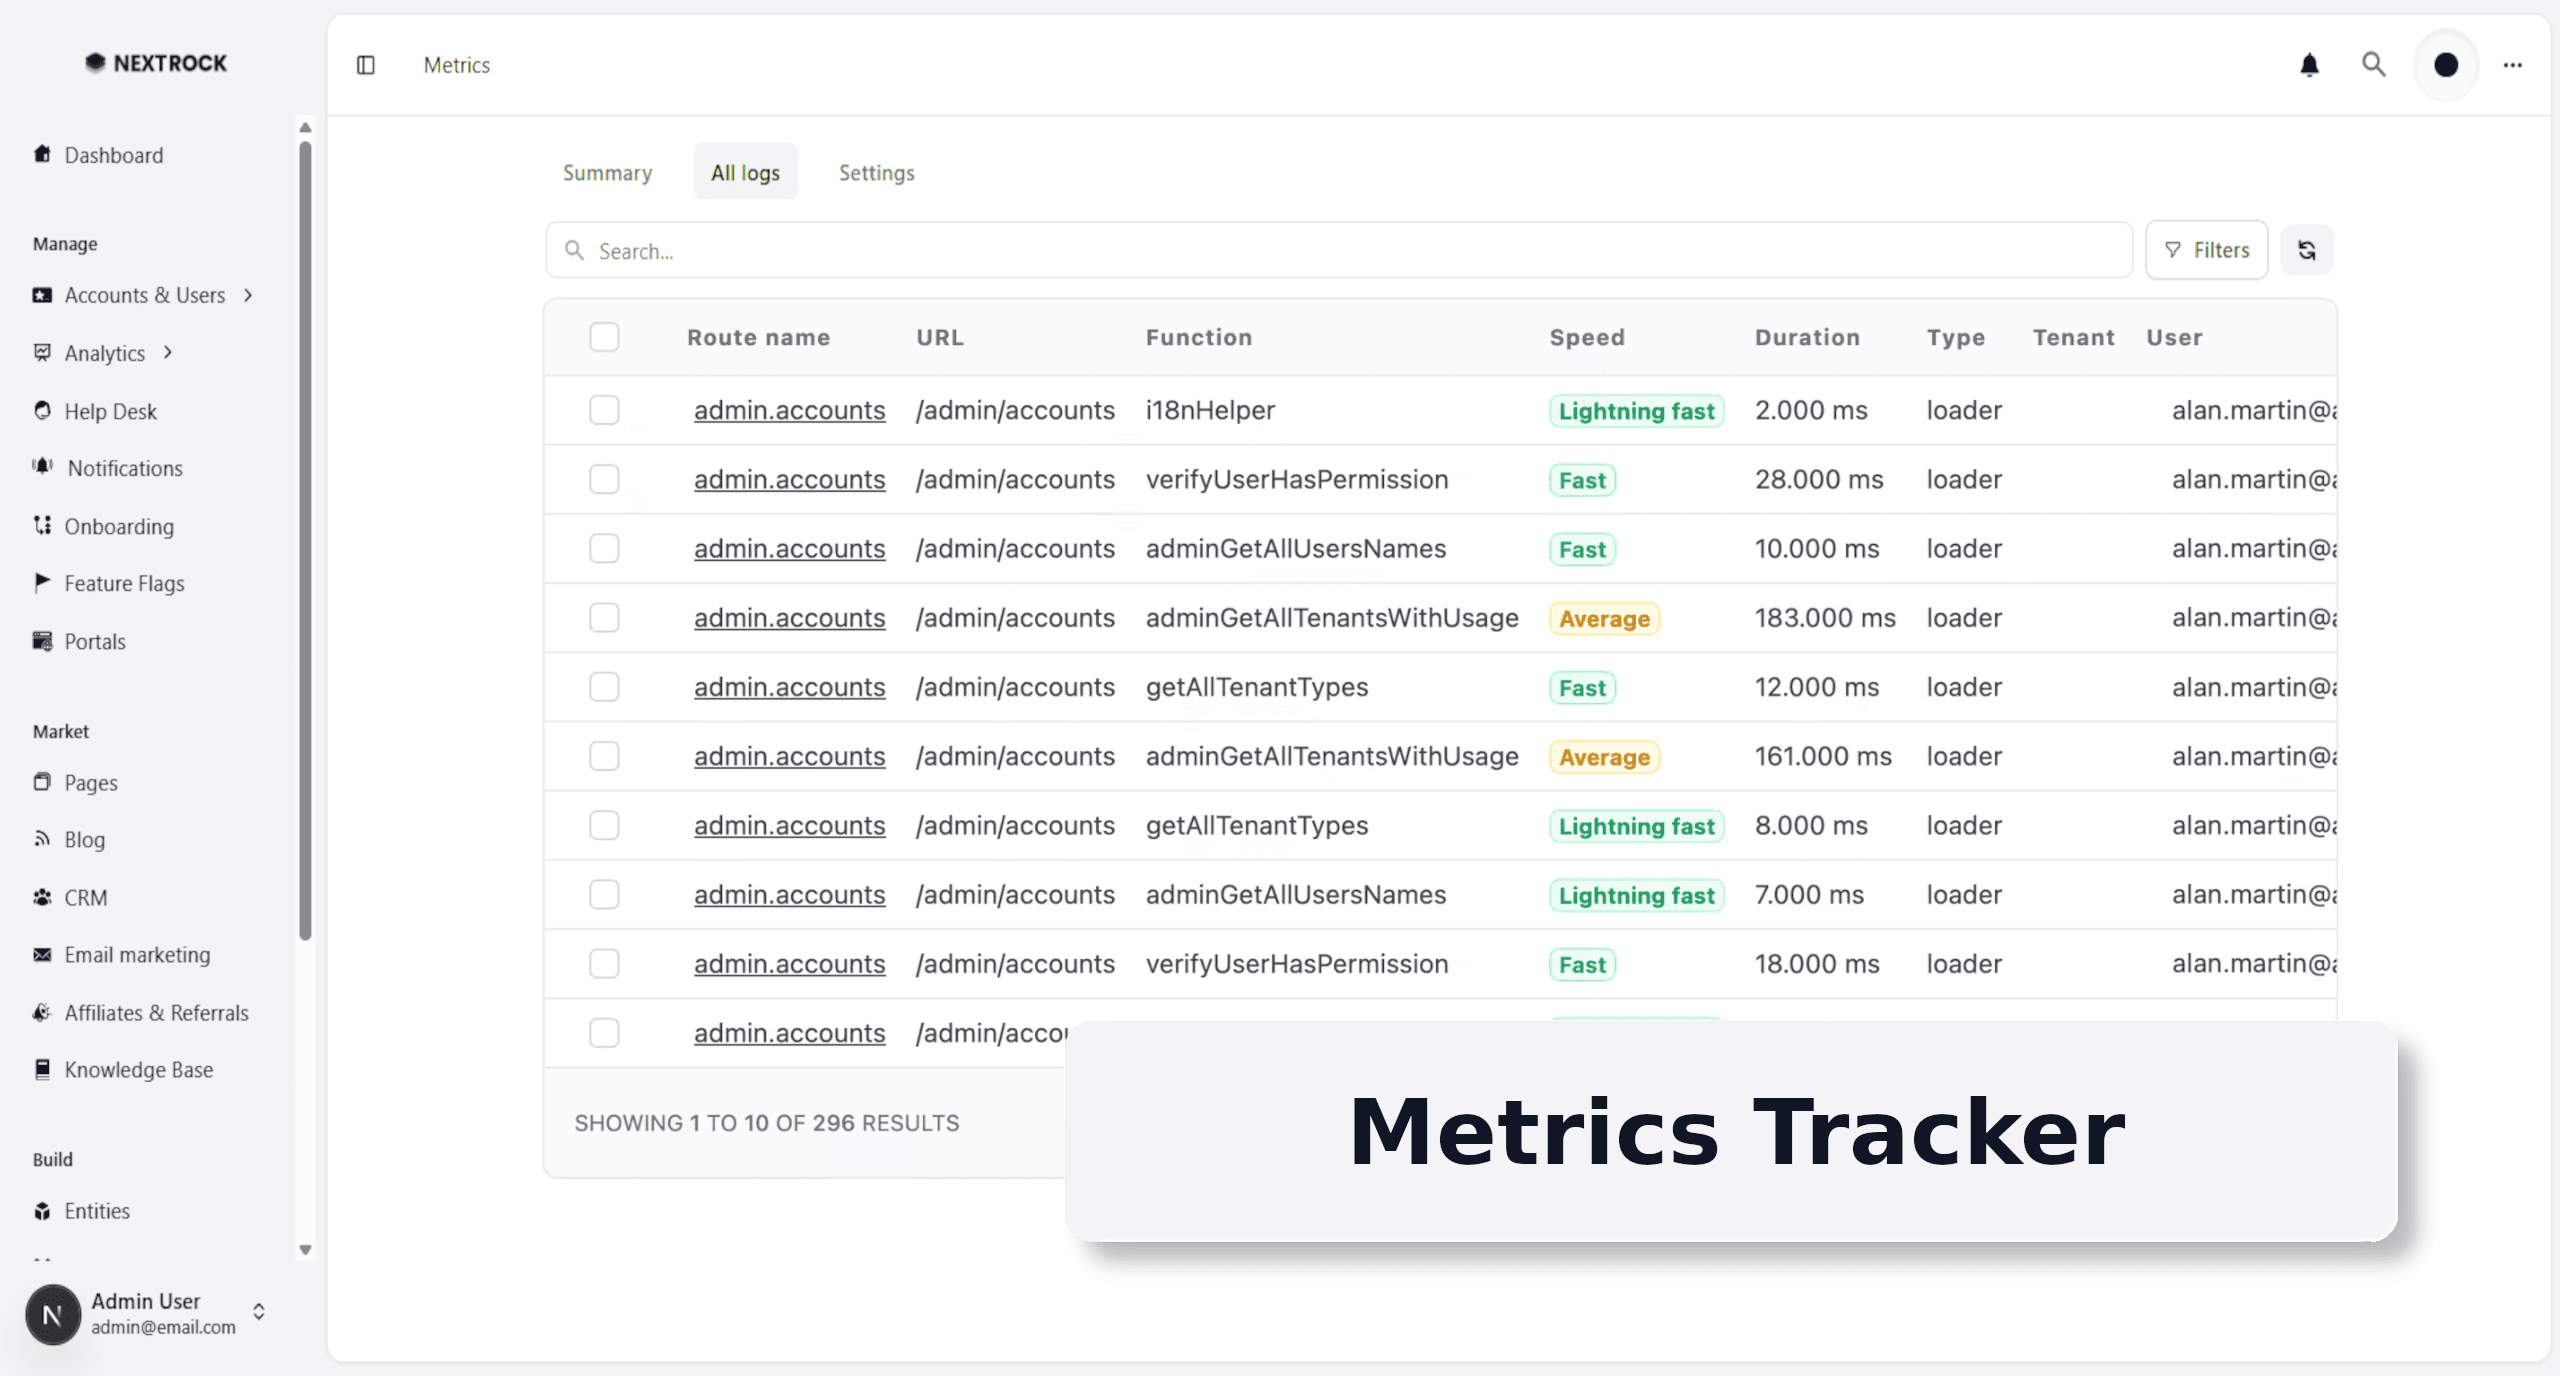This screenshot has width=2560, height=1376.
Task: Check the getAllTenantTypes row checkbox
Action: pyautogui.click(x=604, y=687)
